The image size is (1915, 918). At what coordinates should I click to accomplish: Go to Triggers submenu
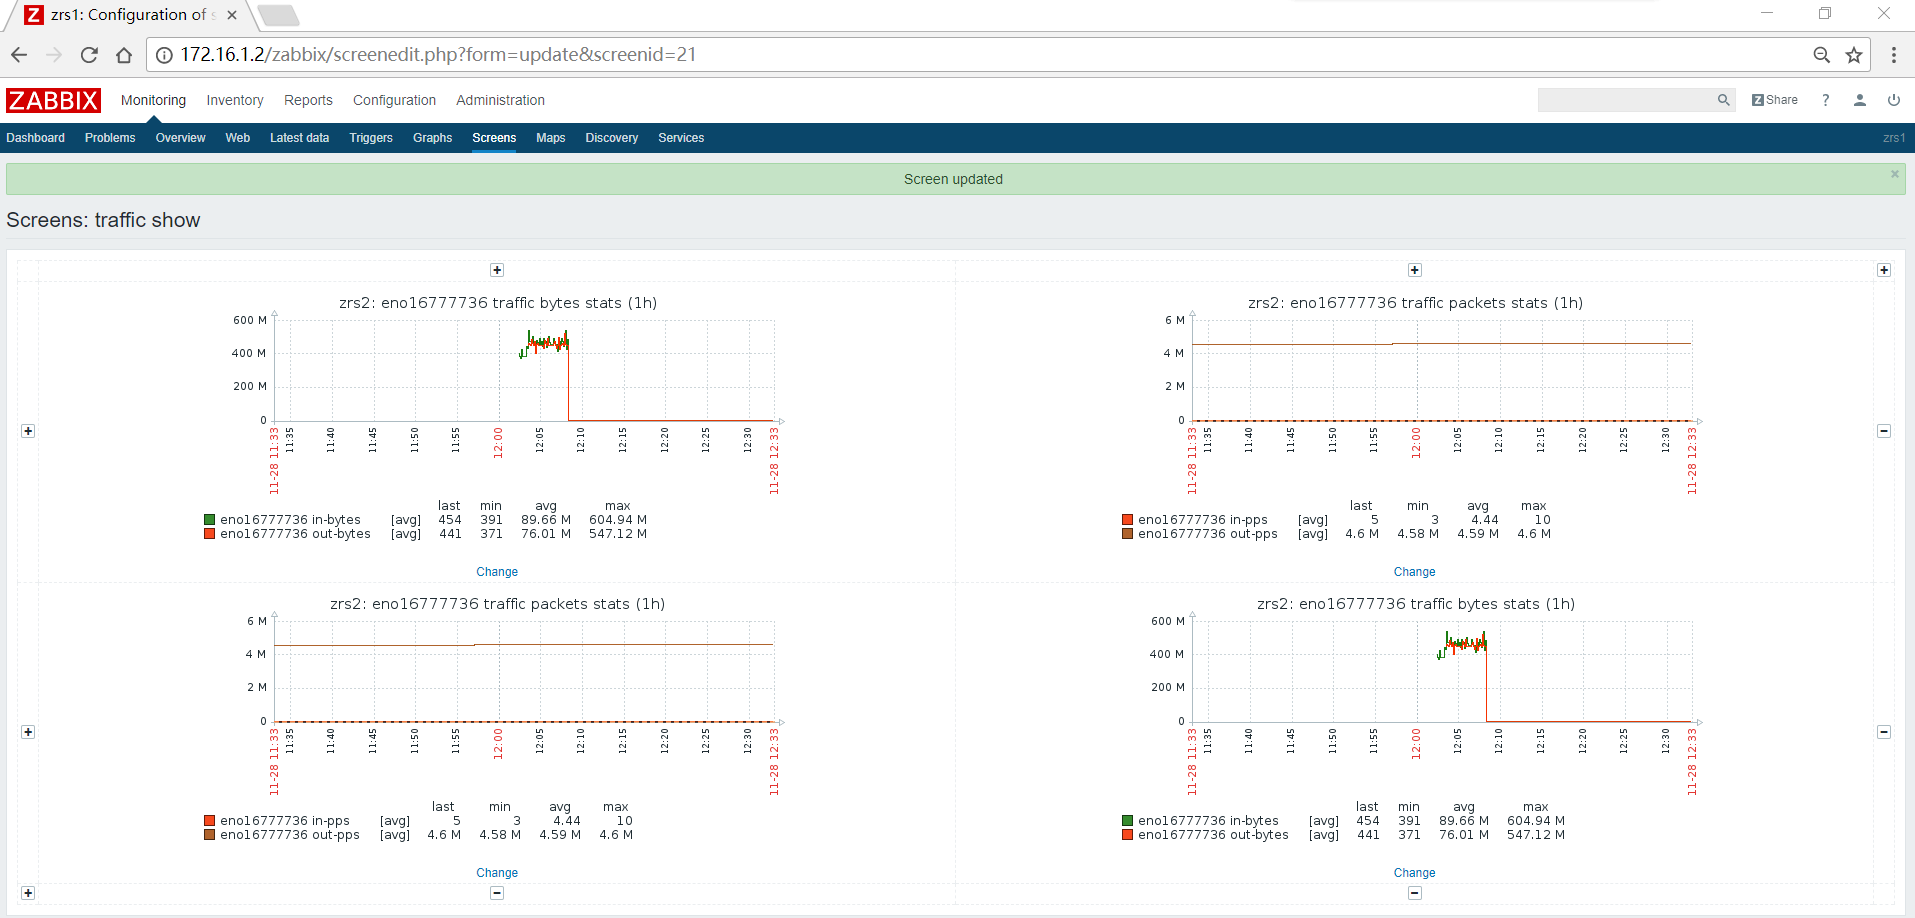point(371,138)
